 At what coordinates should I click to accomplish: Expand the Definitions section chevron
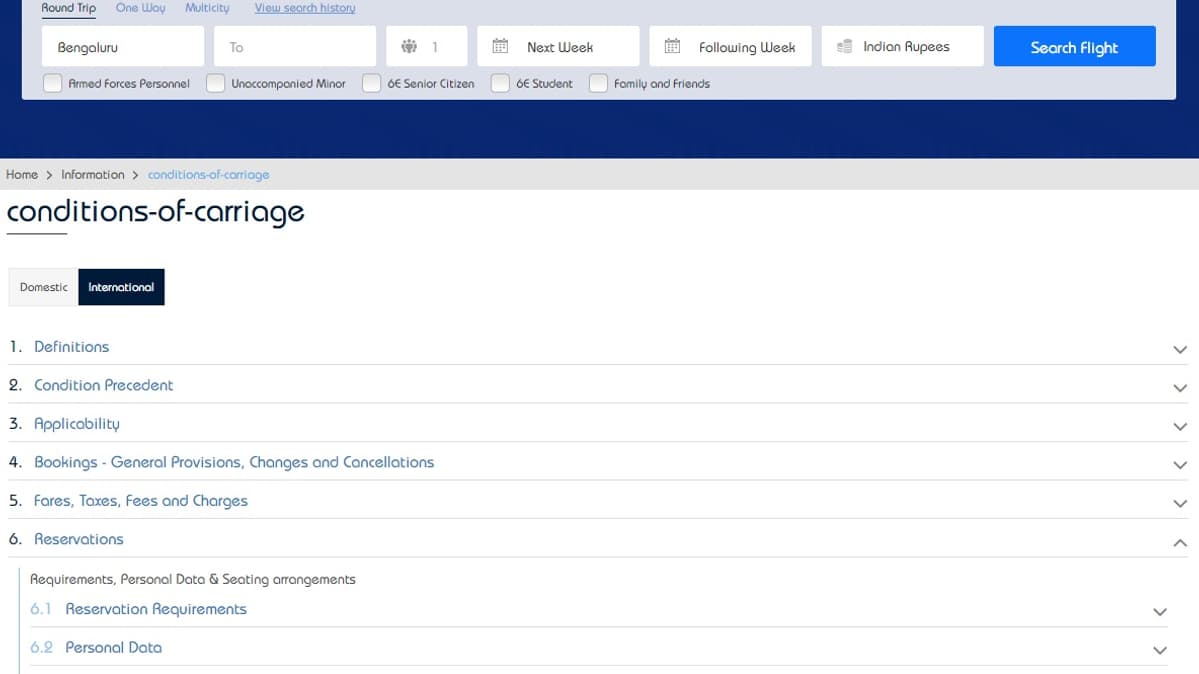pyautogui.click(x=1180, y=350)
